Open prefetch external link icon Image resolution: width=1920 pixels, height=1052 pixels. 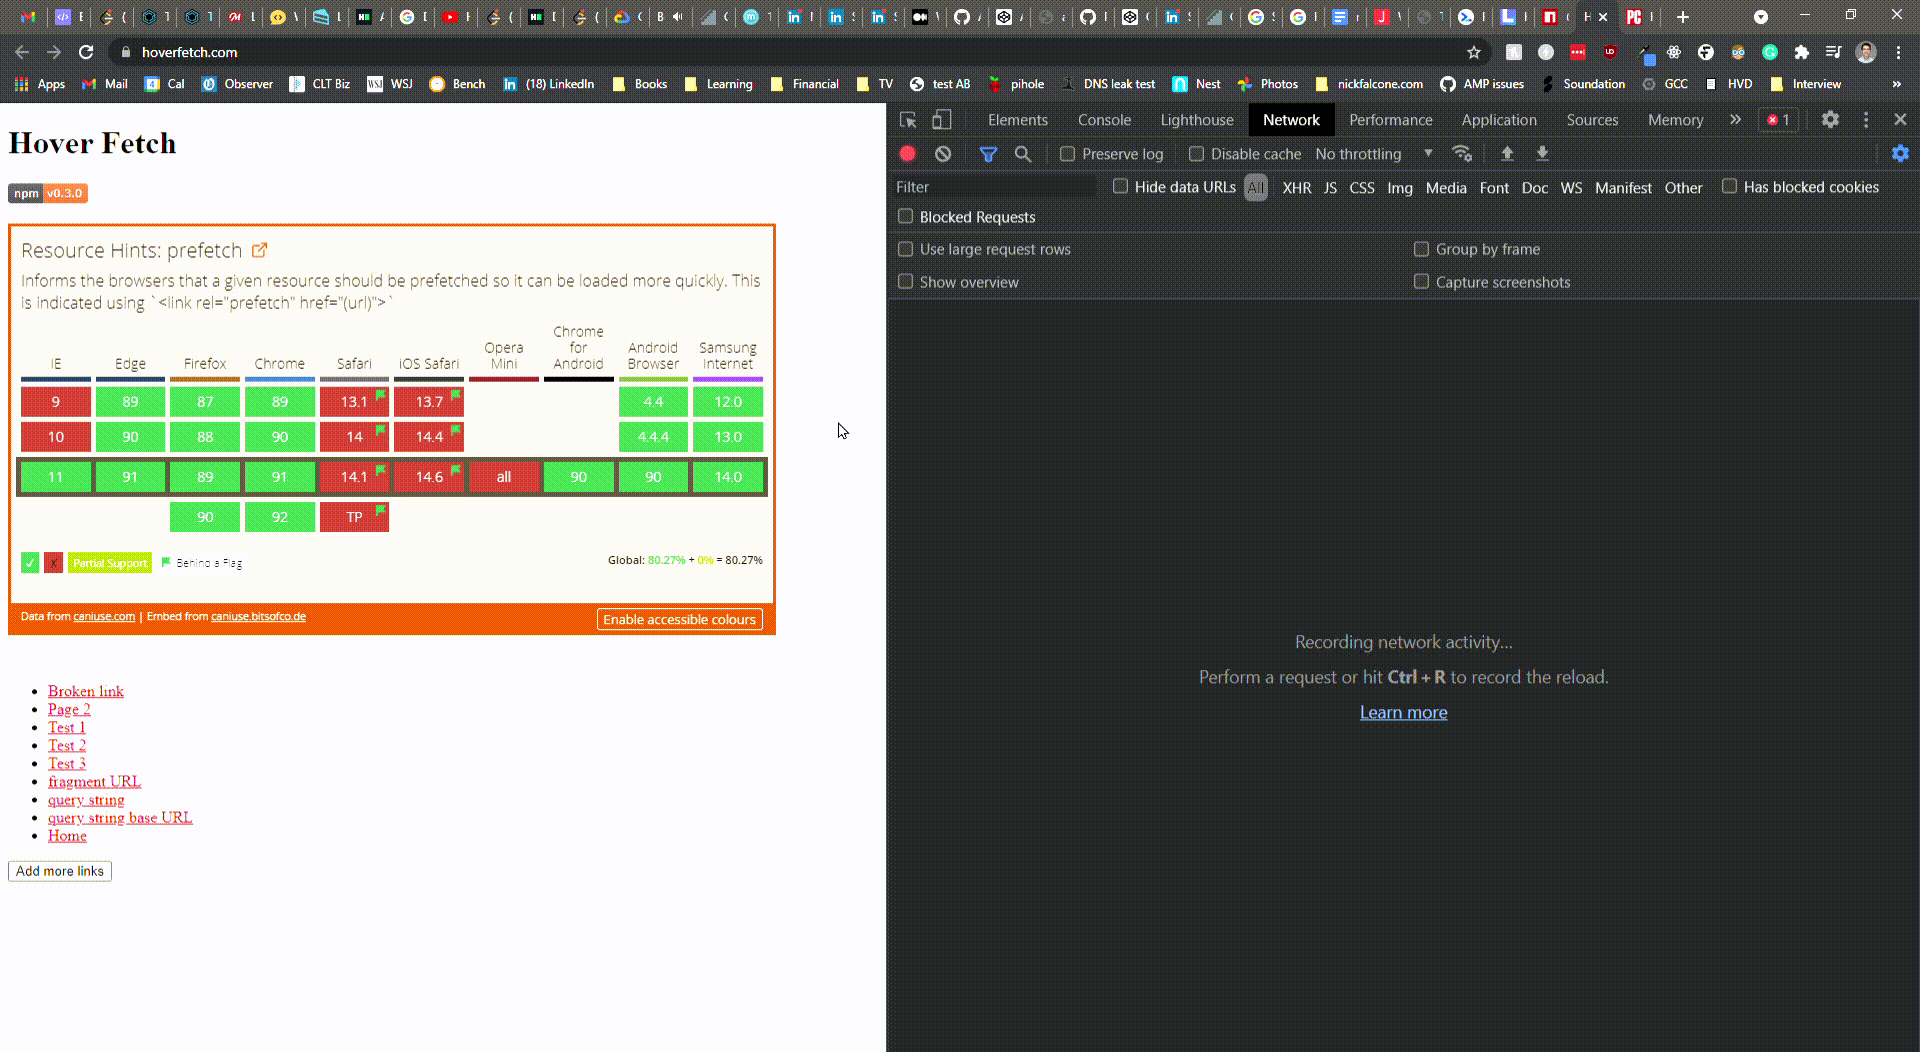(x=260, y=250)
